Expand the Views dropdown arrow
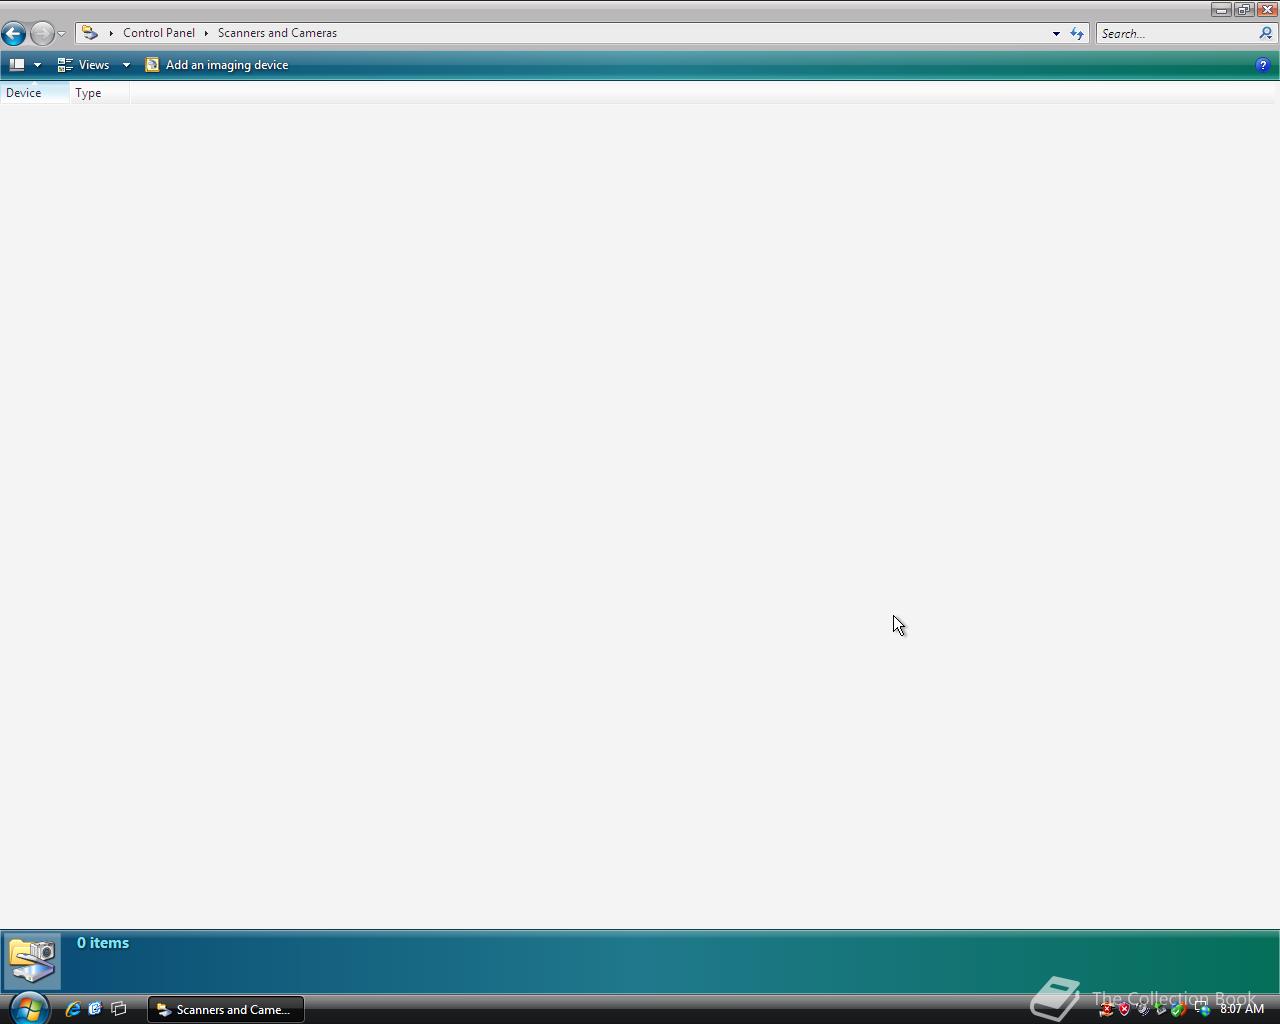 click(x=126, y=65)
